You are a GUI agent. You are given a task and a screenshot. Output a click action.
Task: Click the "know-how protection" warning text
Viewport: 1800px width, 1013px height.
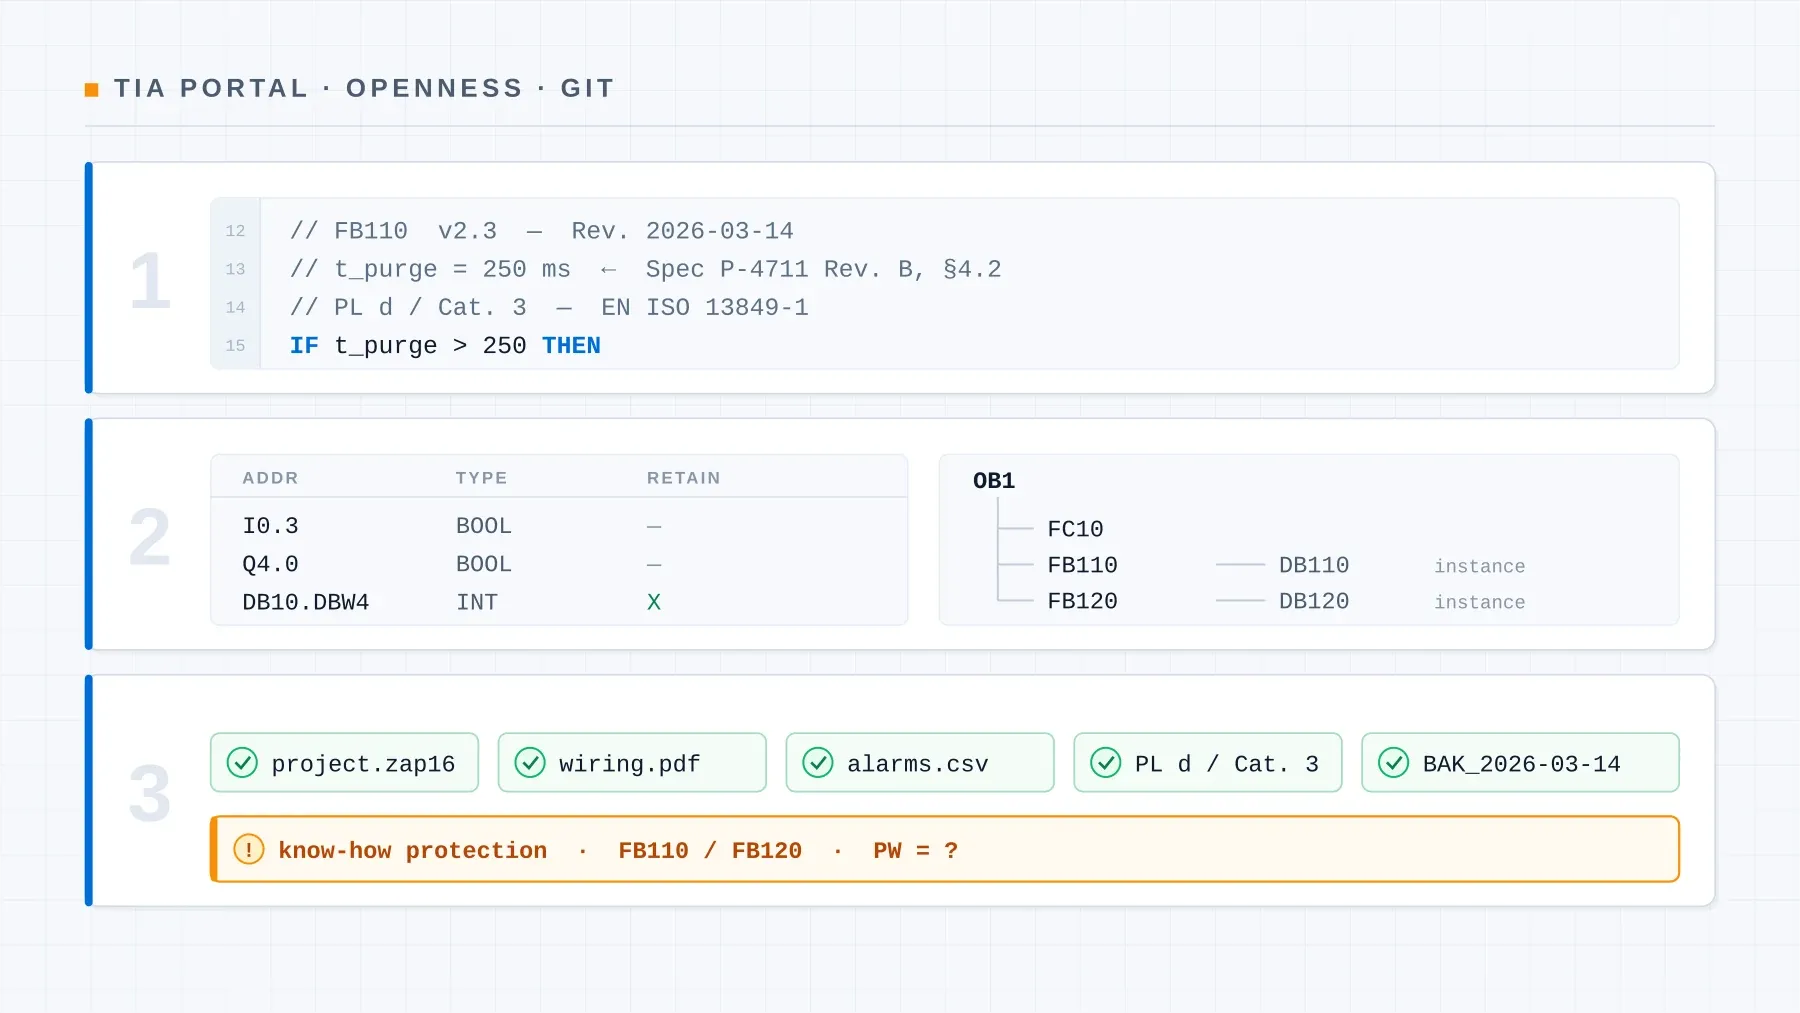tap(413, 851)
